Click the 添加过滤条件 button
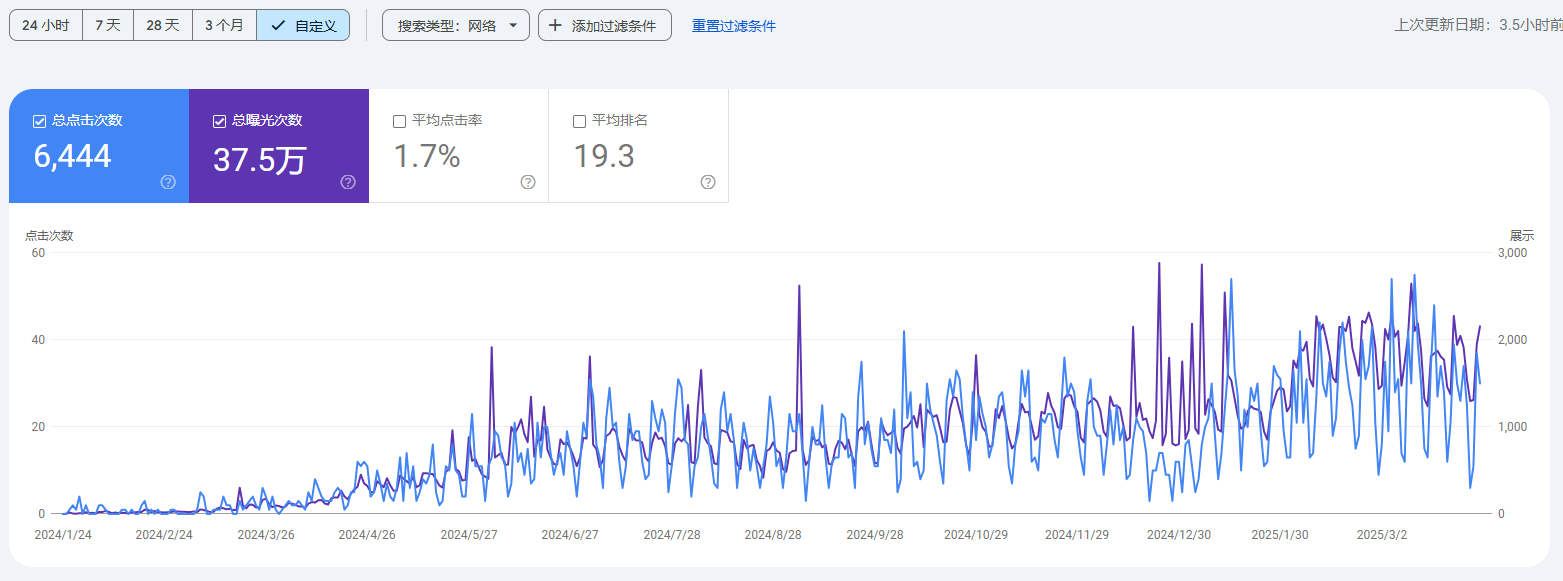The height and width of the screenshot is (581, 1563). [605, 25]
